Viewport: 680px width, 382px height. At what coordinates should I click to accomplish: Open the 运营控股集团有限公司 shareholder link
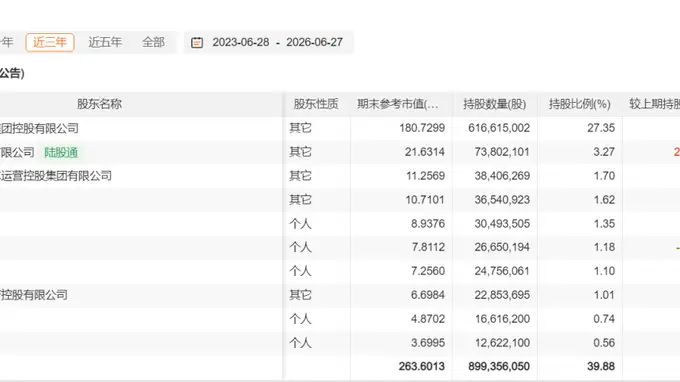(56, 176)
